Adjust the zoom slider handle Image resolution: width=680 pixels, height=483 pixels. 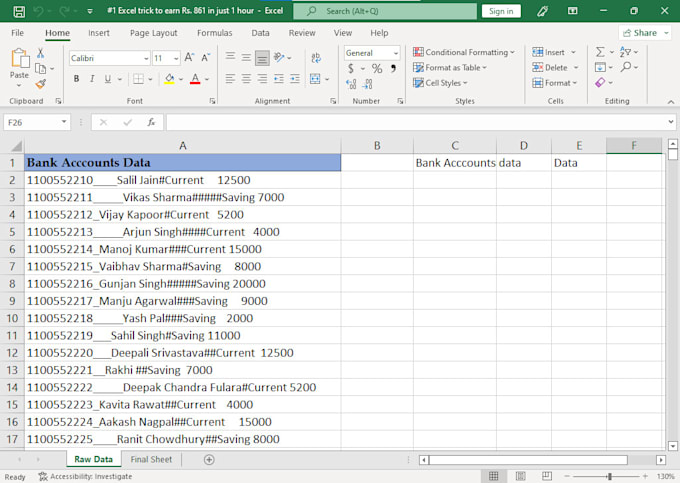[x=609, y=476]
